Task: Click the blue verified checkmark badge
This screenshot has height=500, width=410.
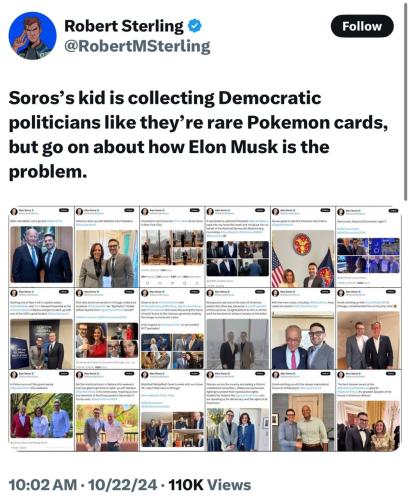Action: tap(195, 26)
